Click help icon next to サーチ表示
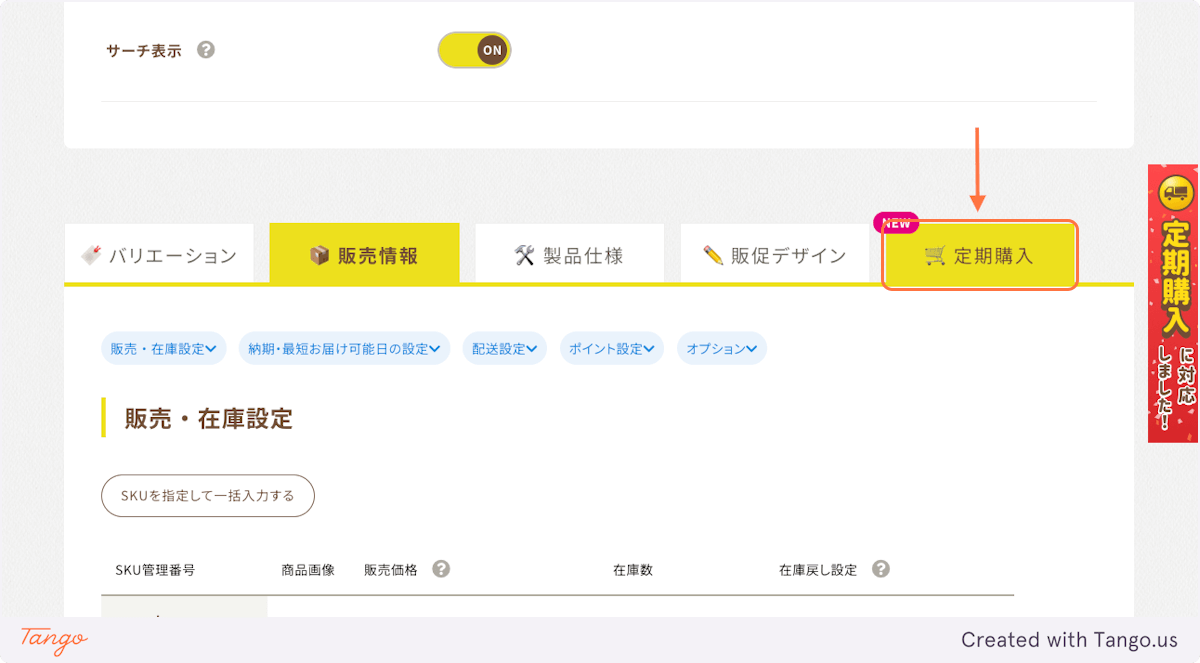 click(x=206, y=49)
